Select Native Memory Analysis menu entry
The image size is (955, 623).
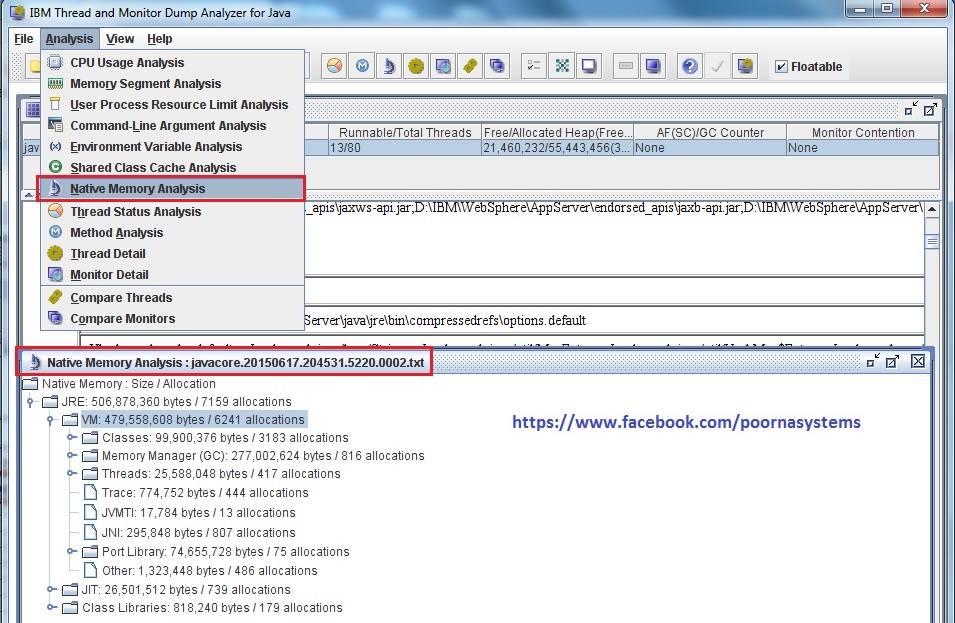[172, 189]
